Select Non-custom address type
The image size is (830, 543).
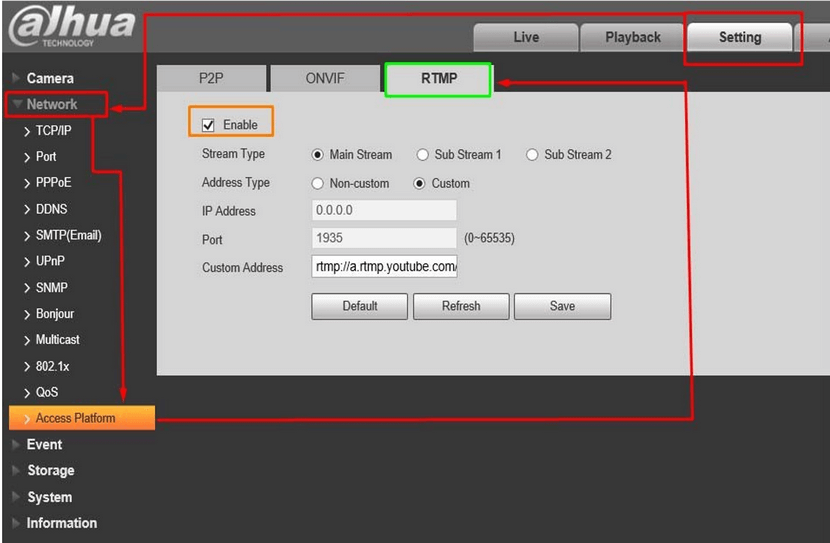point(317,184)
